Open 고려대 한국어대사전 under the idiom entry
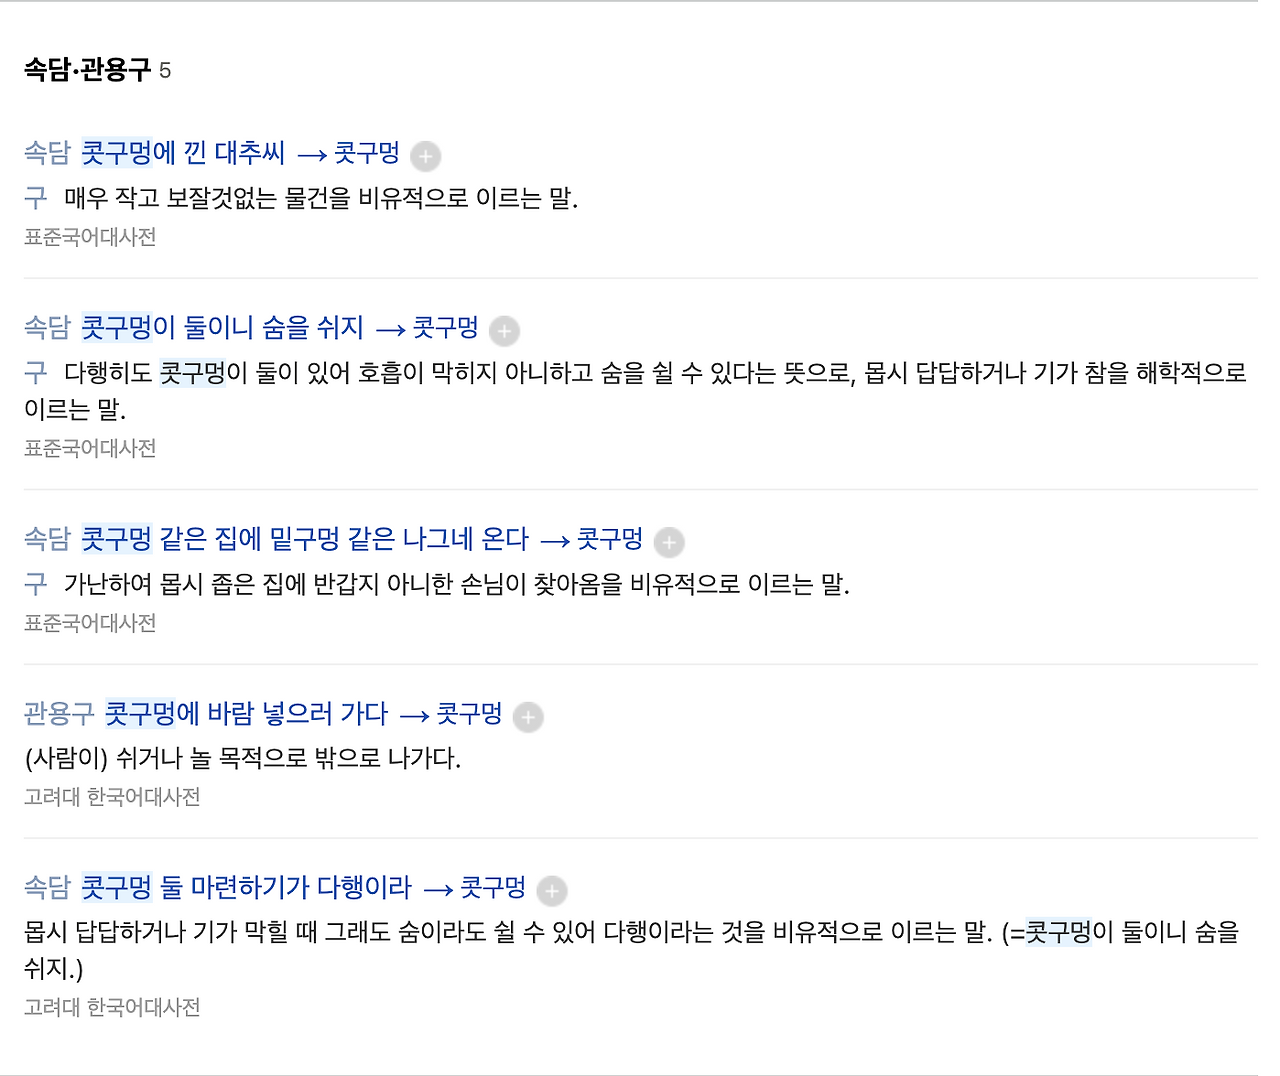 coord(111,797)
